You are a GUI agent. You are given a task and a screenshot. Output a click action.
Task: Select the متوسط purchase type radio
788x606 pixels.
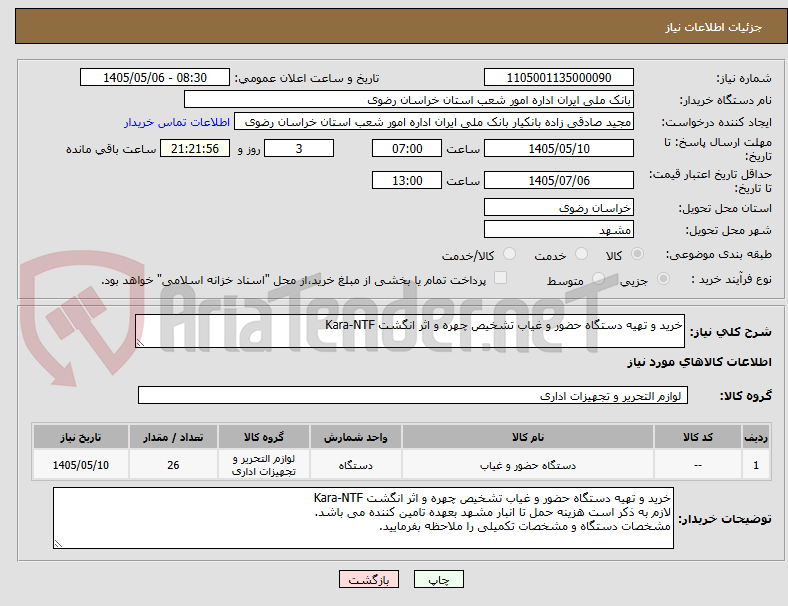click(598, 278)
